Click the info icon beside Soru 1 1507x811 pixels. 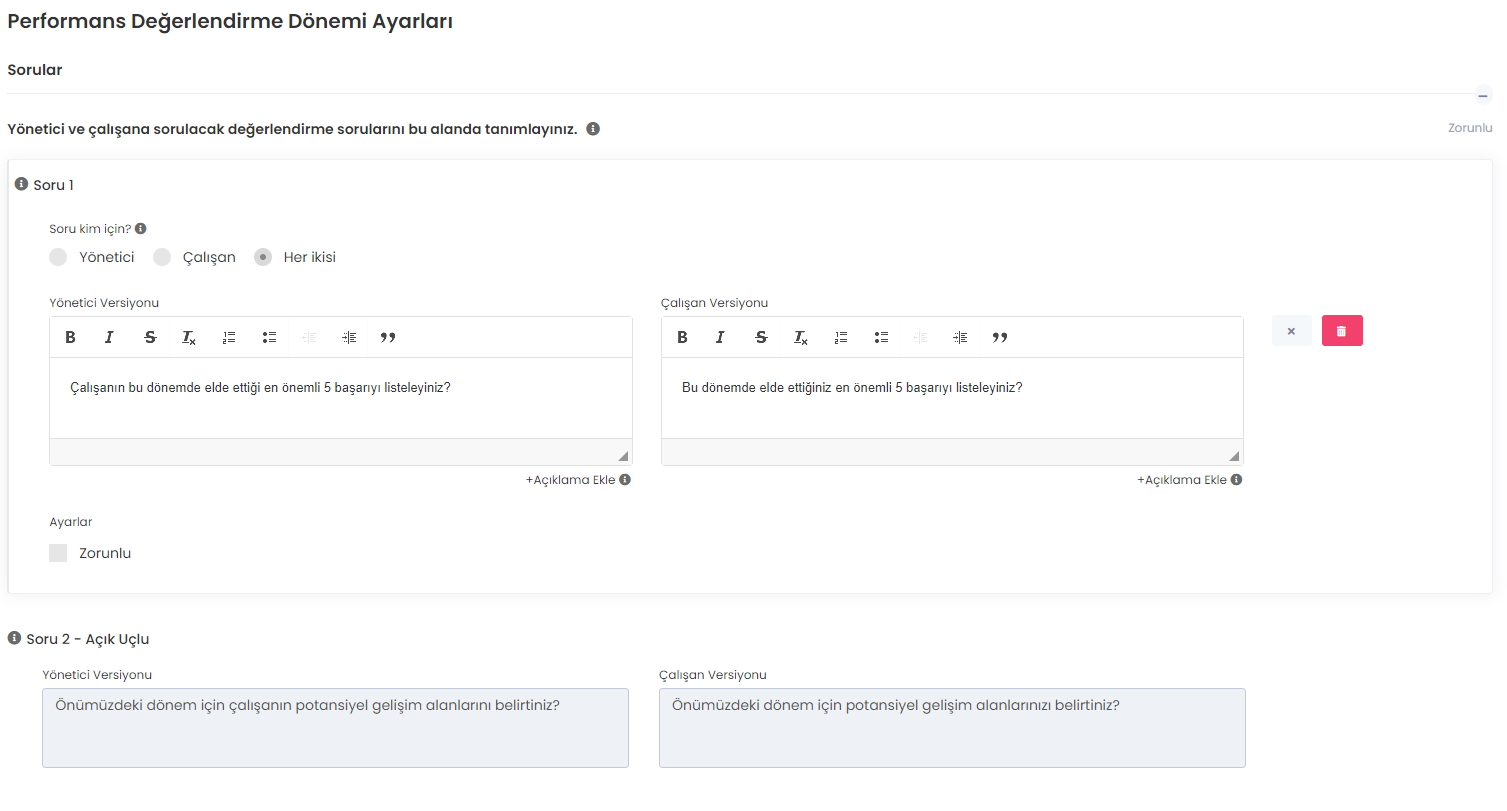pos(21,184)
